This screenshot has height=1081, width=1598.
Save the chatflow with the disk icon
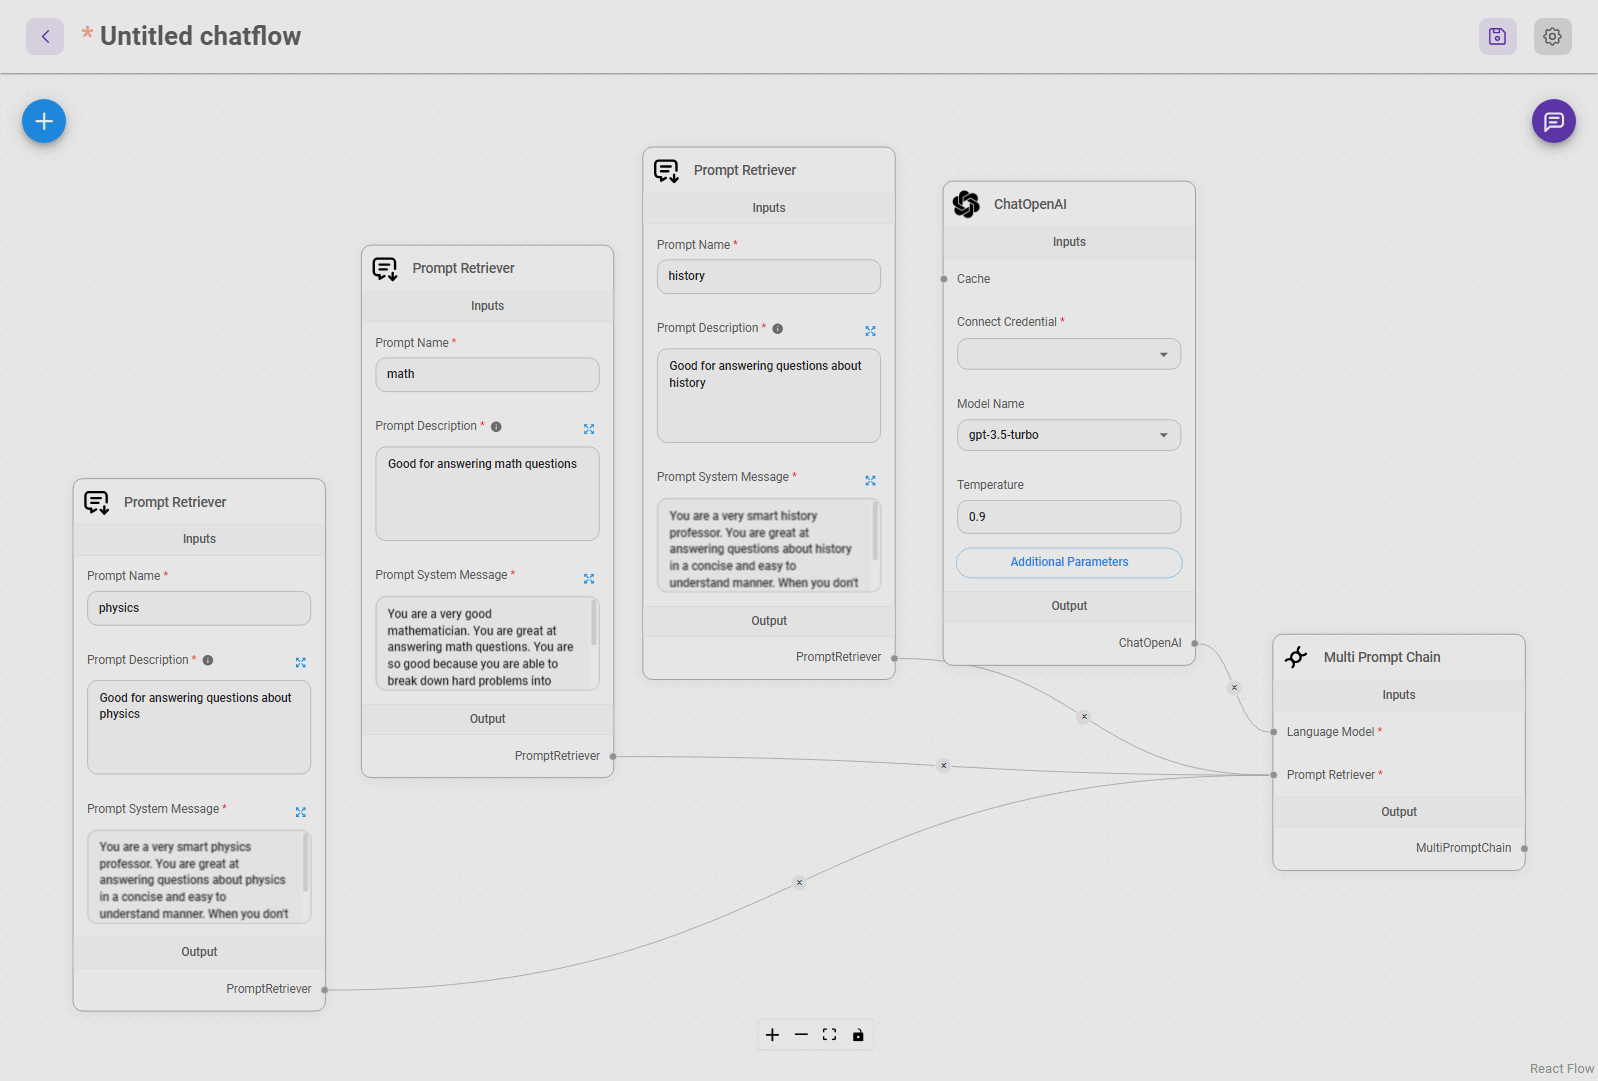1497,36
